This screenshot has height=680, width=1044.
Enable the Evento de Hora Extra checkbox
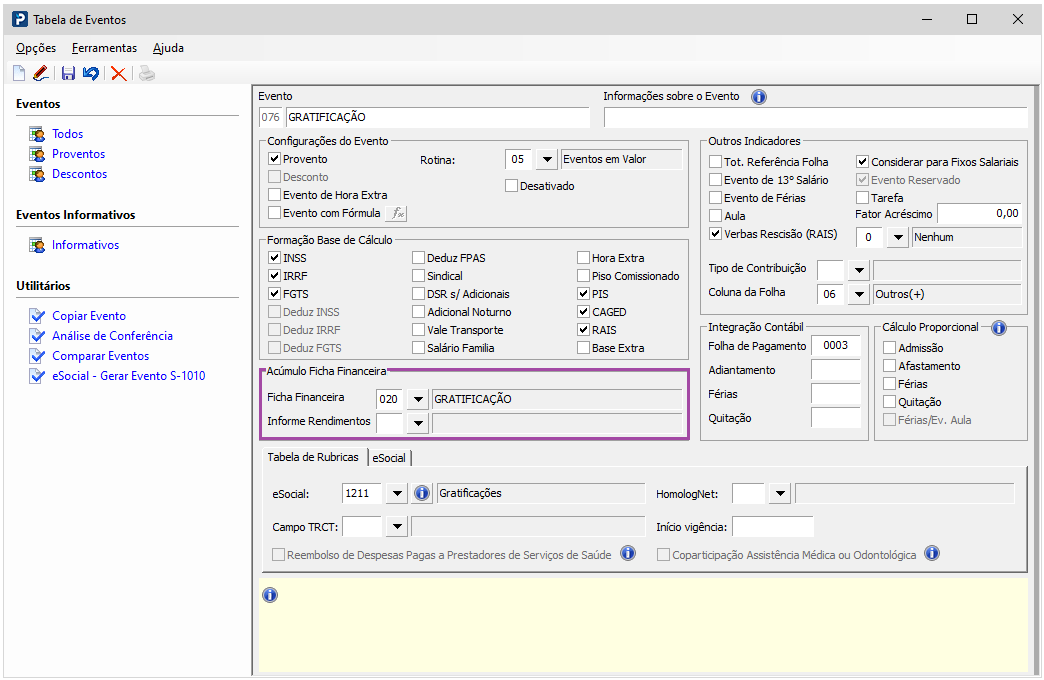click(x=274, y=195)
